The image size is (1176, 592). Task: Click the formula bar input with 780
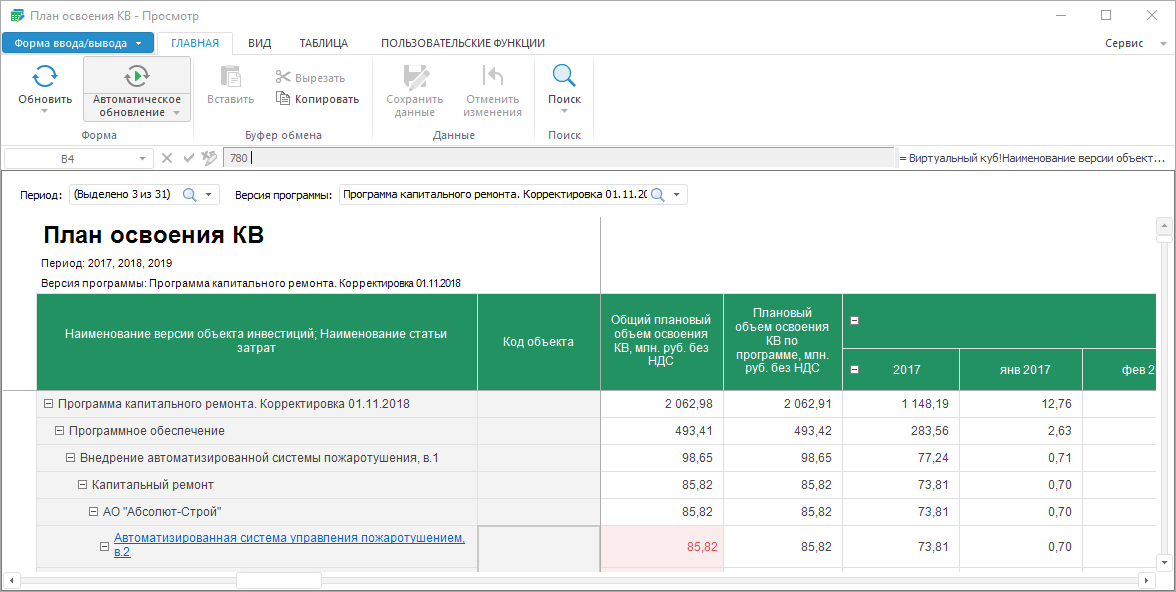(558, 158)
